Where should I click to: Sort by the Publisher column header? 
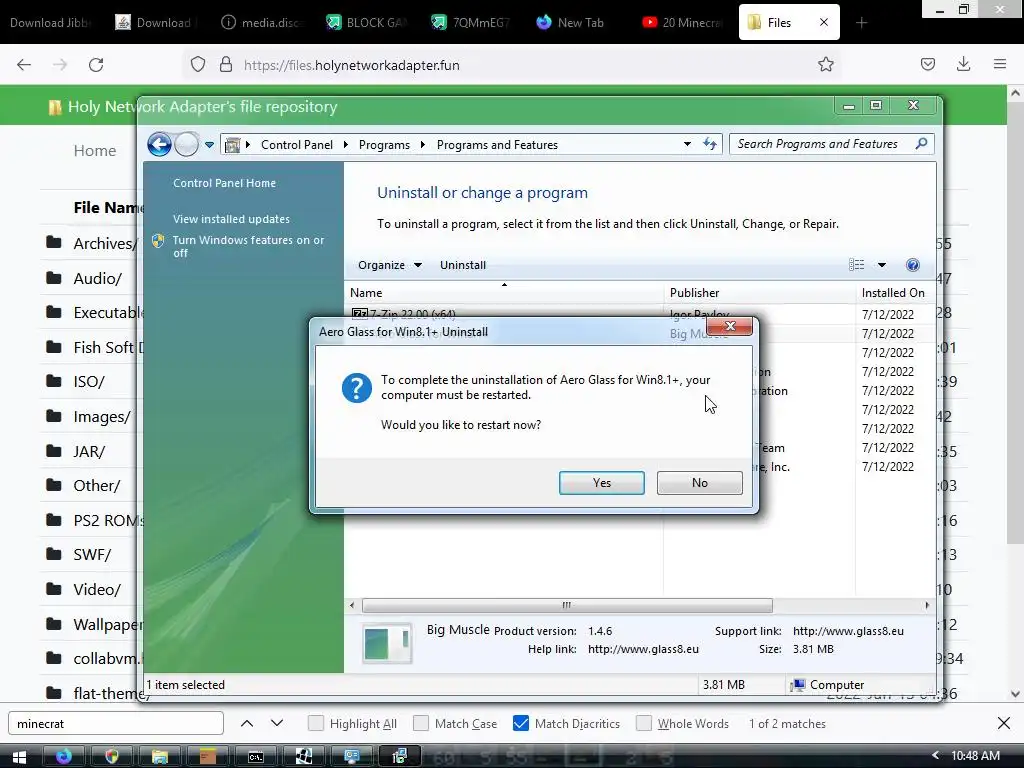tap(760, 293)
